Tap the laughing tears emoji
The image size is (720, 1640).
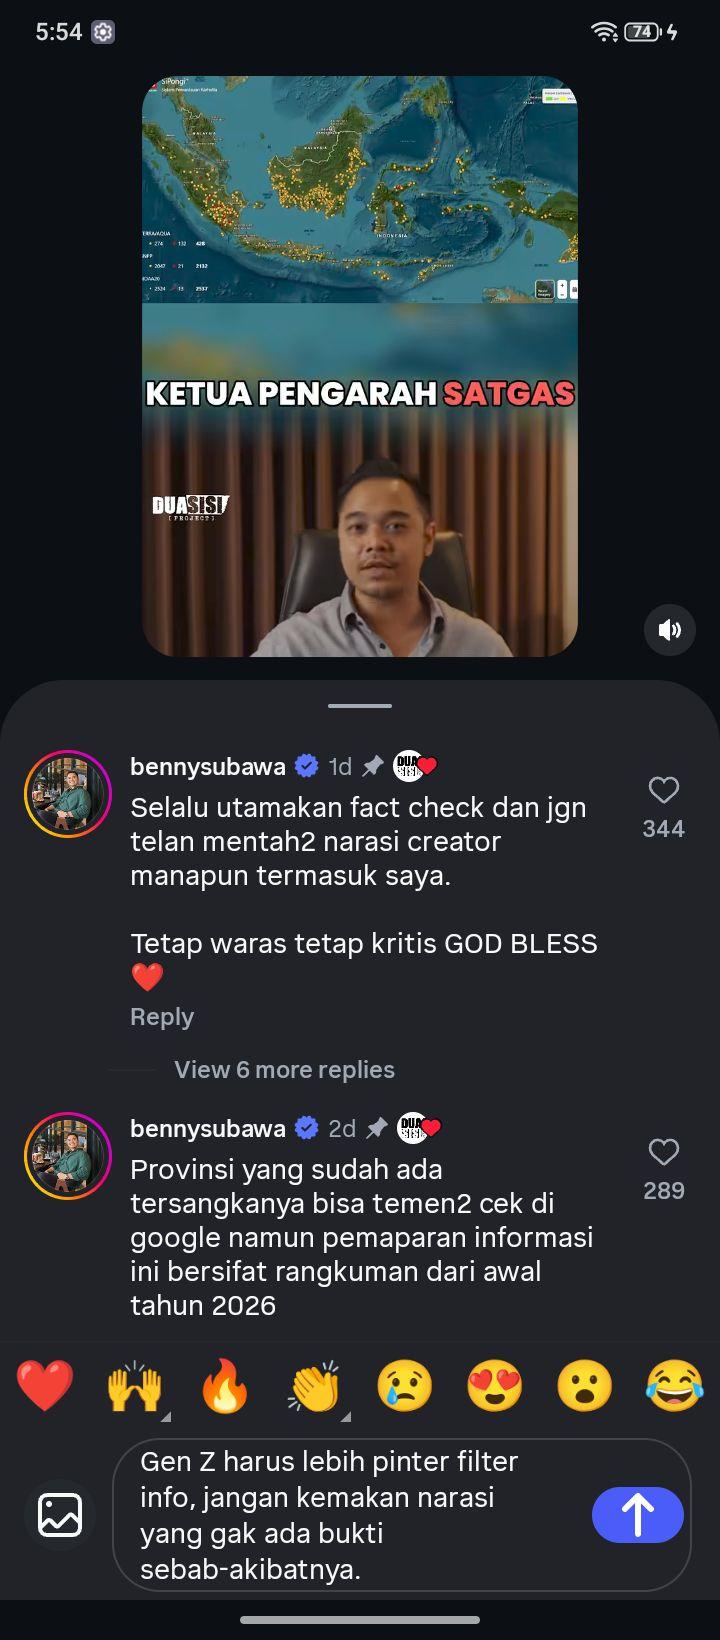coord(675,1386)
